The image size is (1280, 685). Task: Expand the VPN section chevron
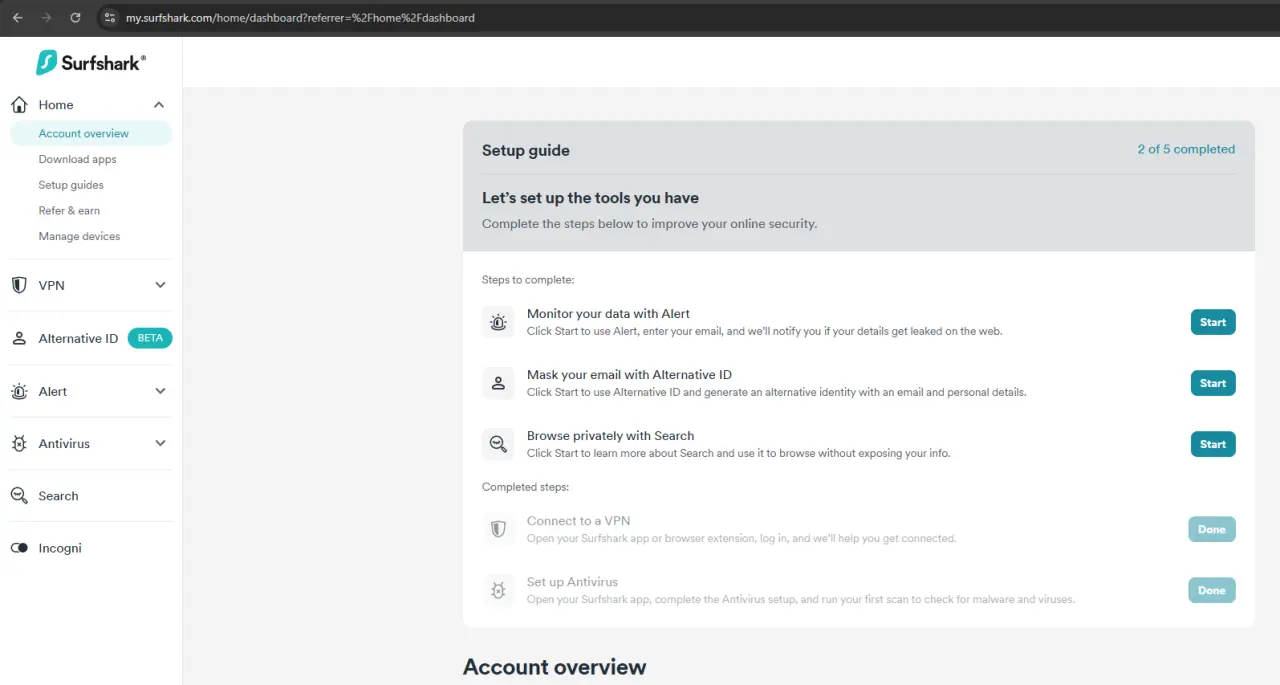tap(160, 285)
